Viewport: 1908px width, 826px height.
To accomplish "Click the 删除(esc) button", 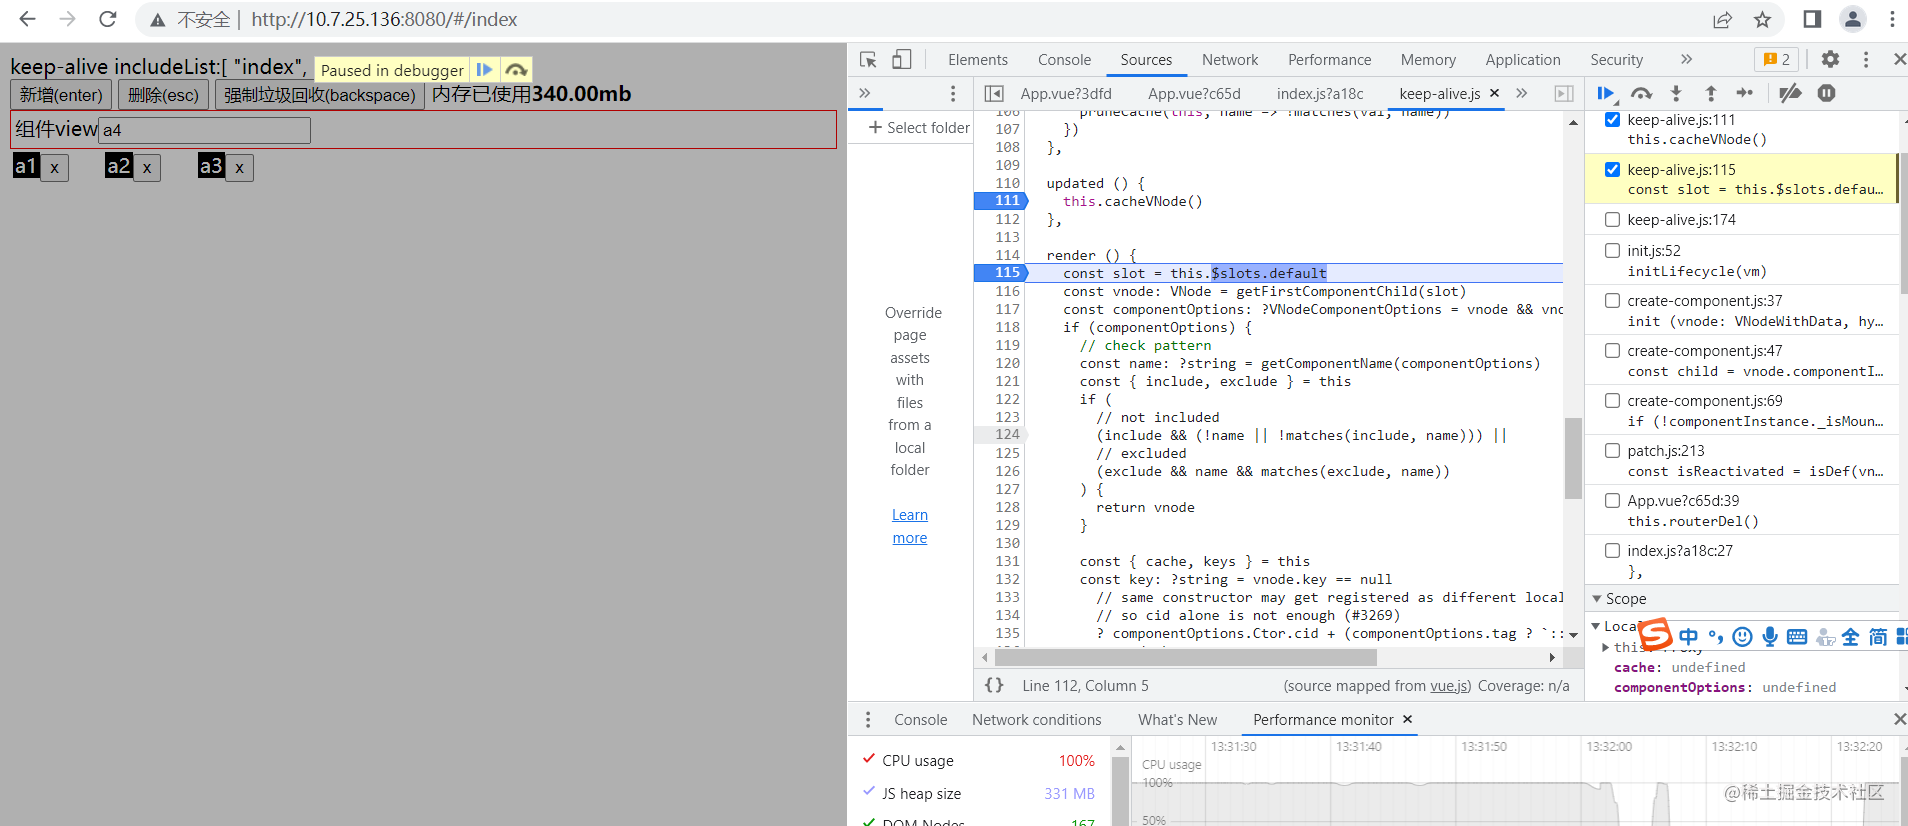I will [x=163, y=95].
